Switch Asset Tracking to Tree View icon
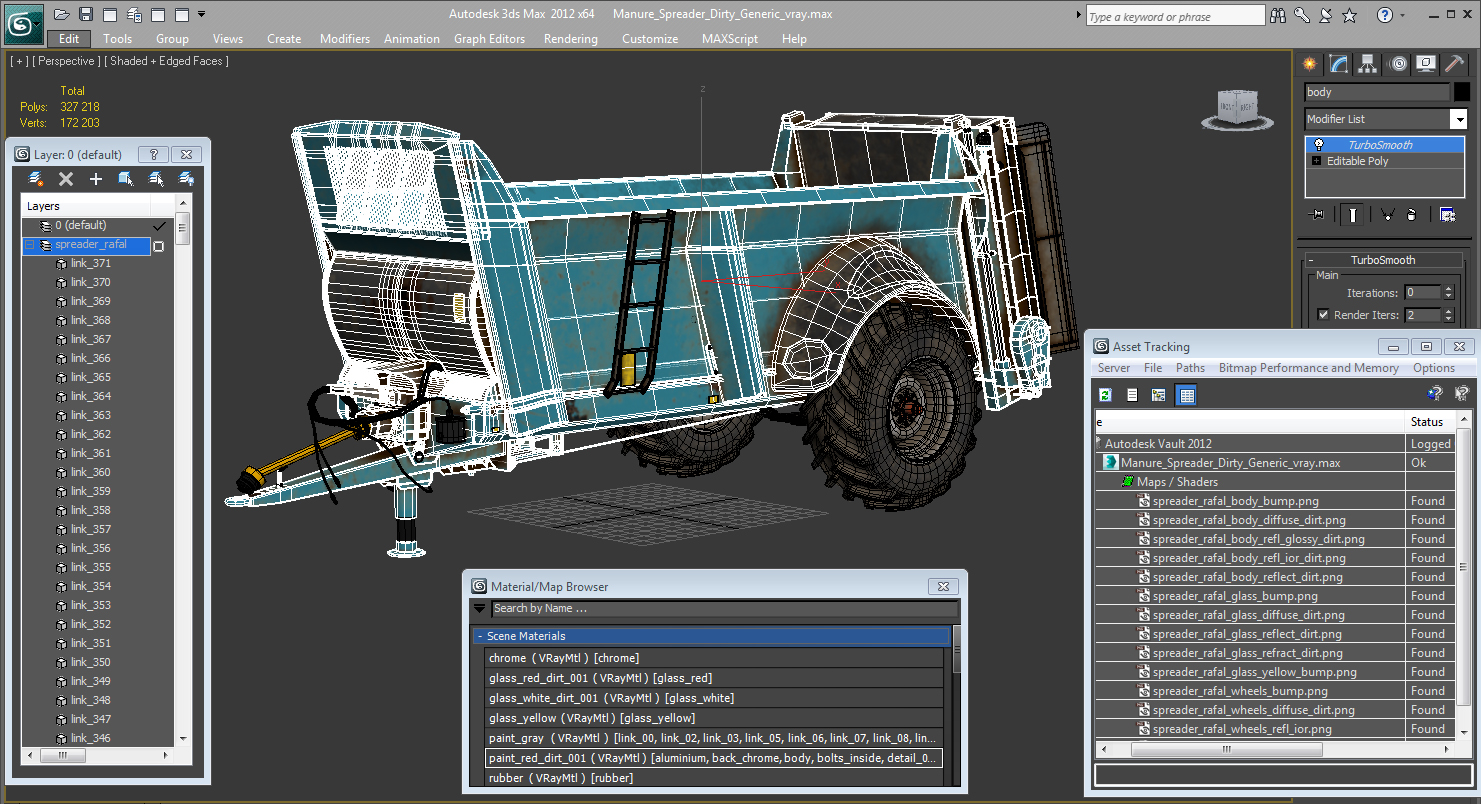Screen dimensions: 1481x804 pyautogui.click(x=1159, y=395)
